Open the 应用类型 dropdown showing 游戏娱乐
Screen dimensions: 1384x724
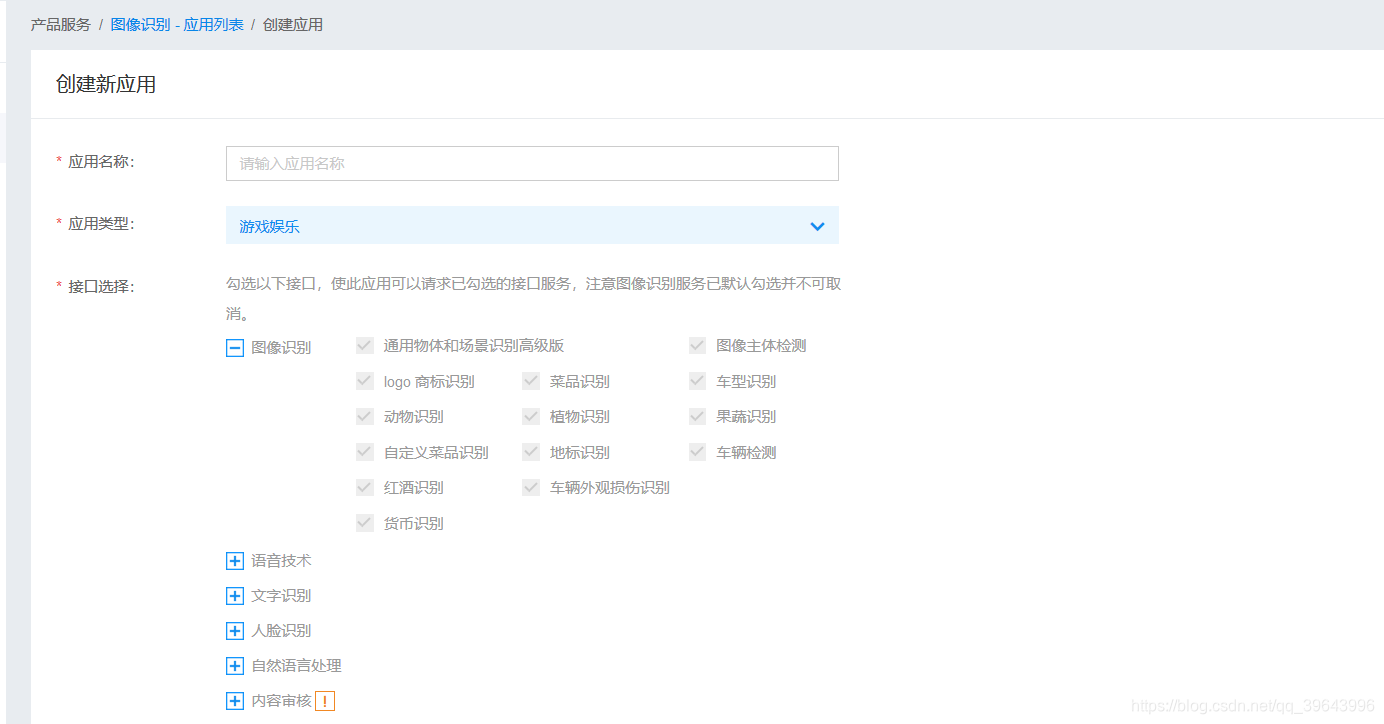tap(532, 225)
